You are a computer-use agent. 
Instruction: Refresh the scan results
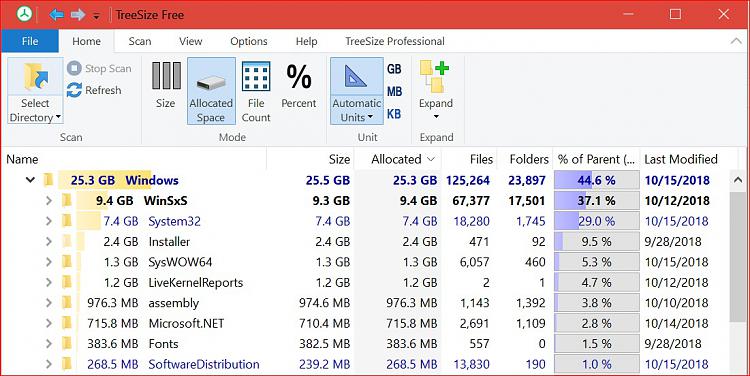(x=94, y=90)
